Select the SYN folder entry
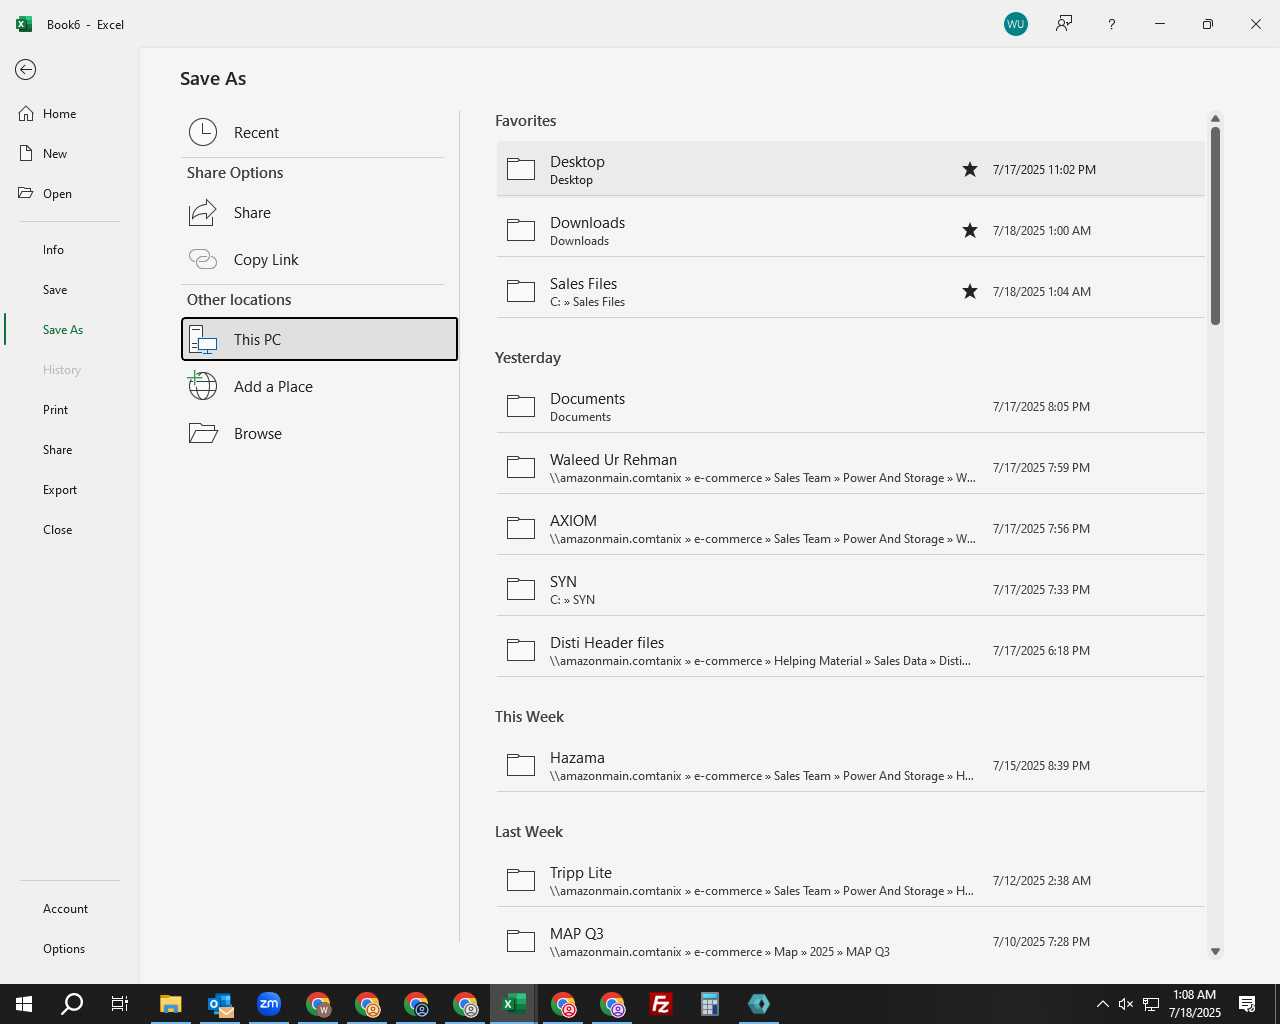 pos(850,589)
